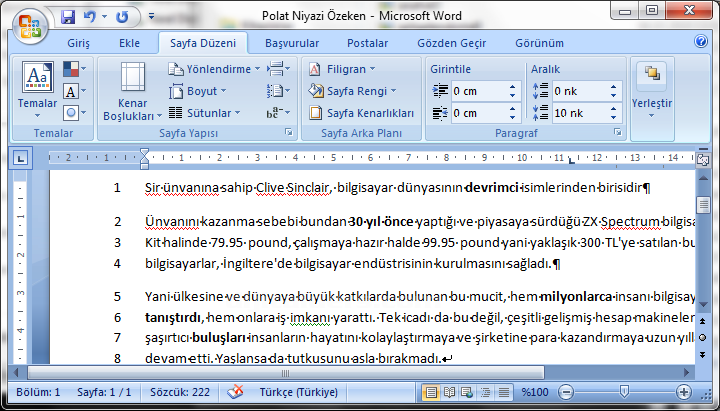720x411 pixels.
Task: Redo the last action
Action: 122,17
